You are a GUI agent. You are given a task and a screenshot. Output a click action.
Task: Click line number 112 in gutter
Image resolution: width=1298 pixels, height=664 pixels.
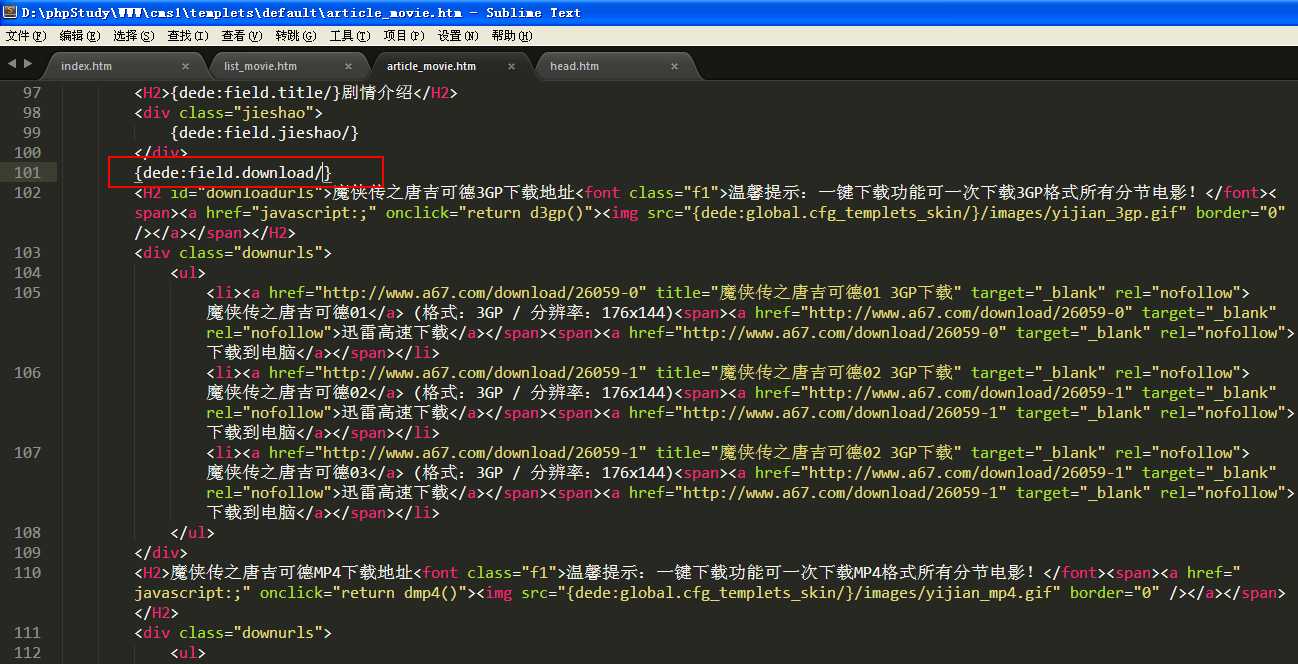(28, 653)
